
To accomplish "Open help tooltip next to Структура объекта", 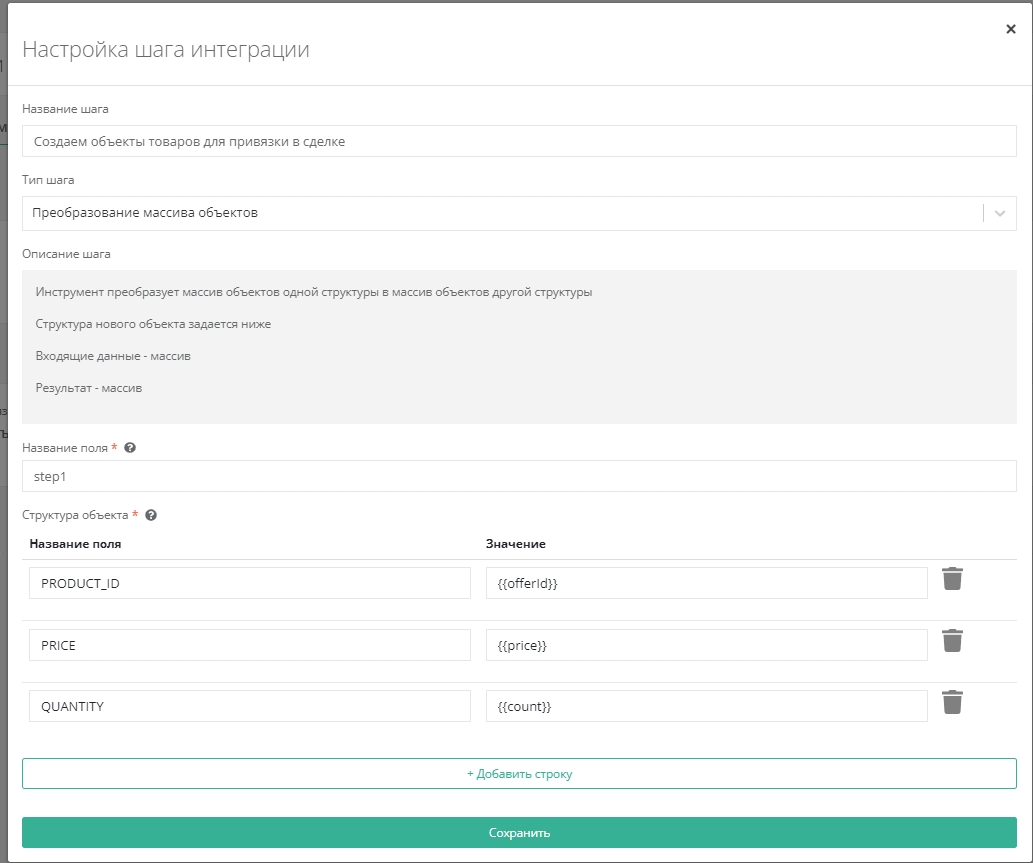I will [151, 515].
